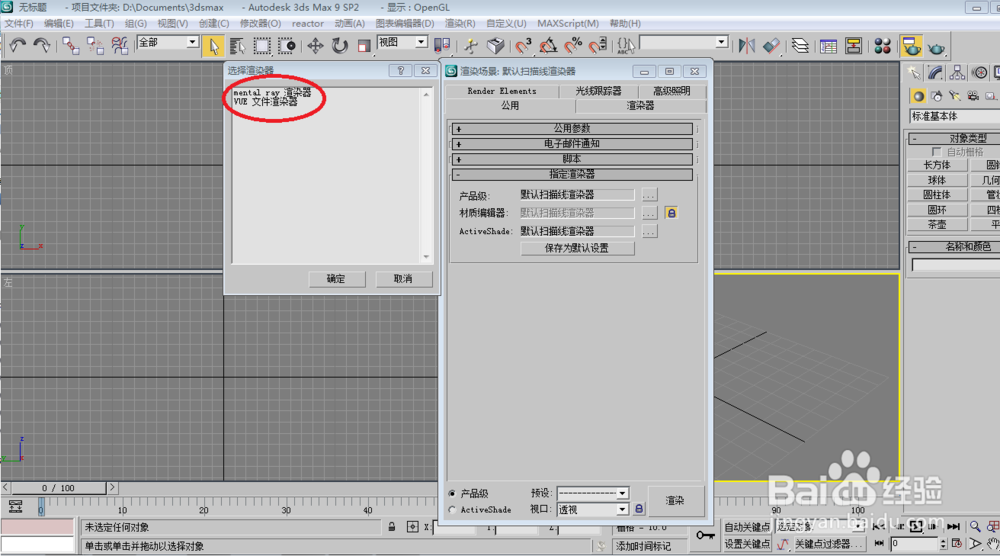This screenshot has width=1000, height=556.
Task: Toggle Window/Crossing selection mode icon
Action: coord(286,46)
